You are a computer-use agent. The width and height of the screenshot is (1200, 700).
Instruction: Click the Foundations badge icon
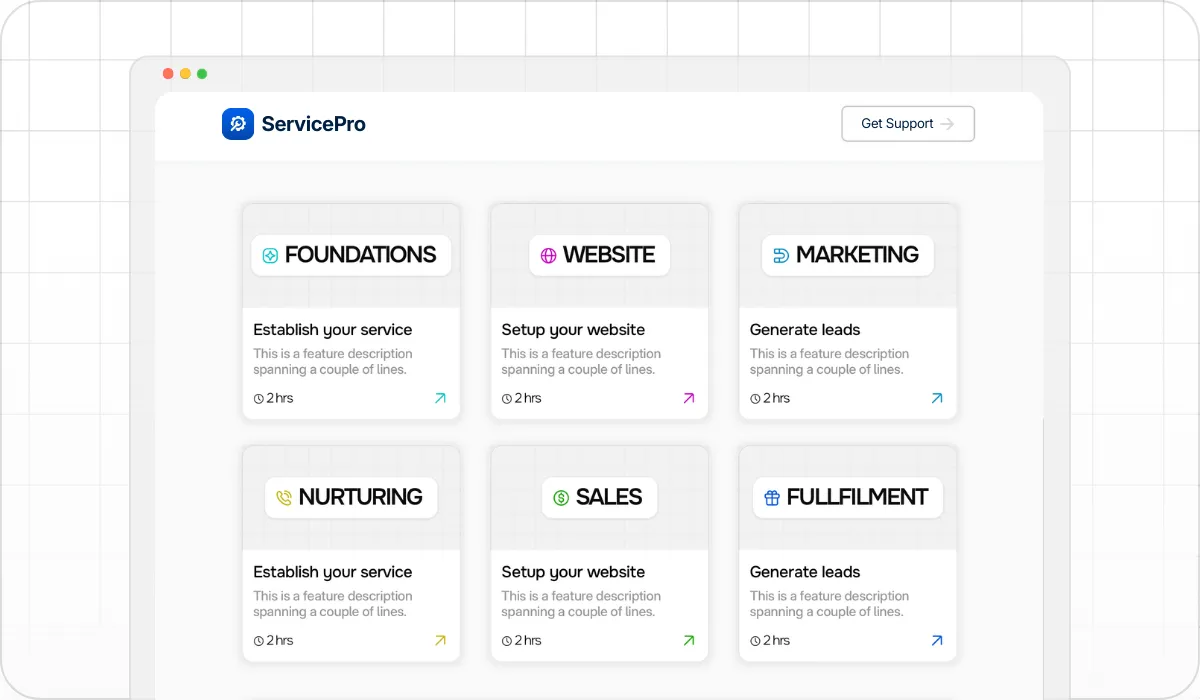pos(270,256)
